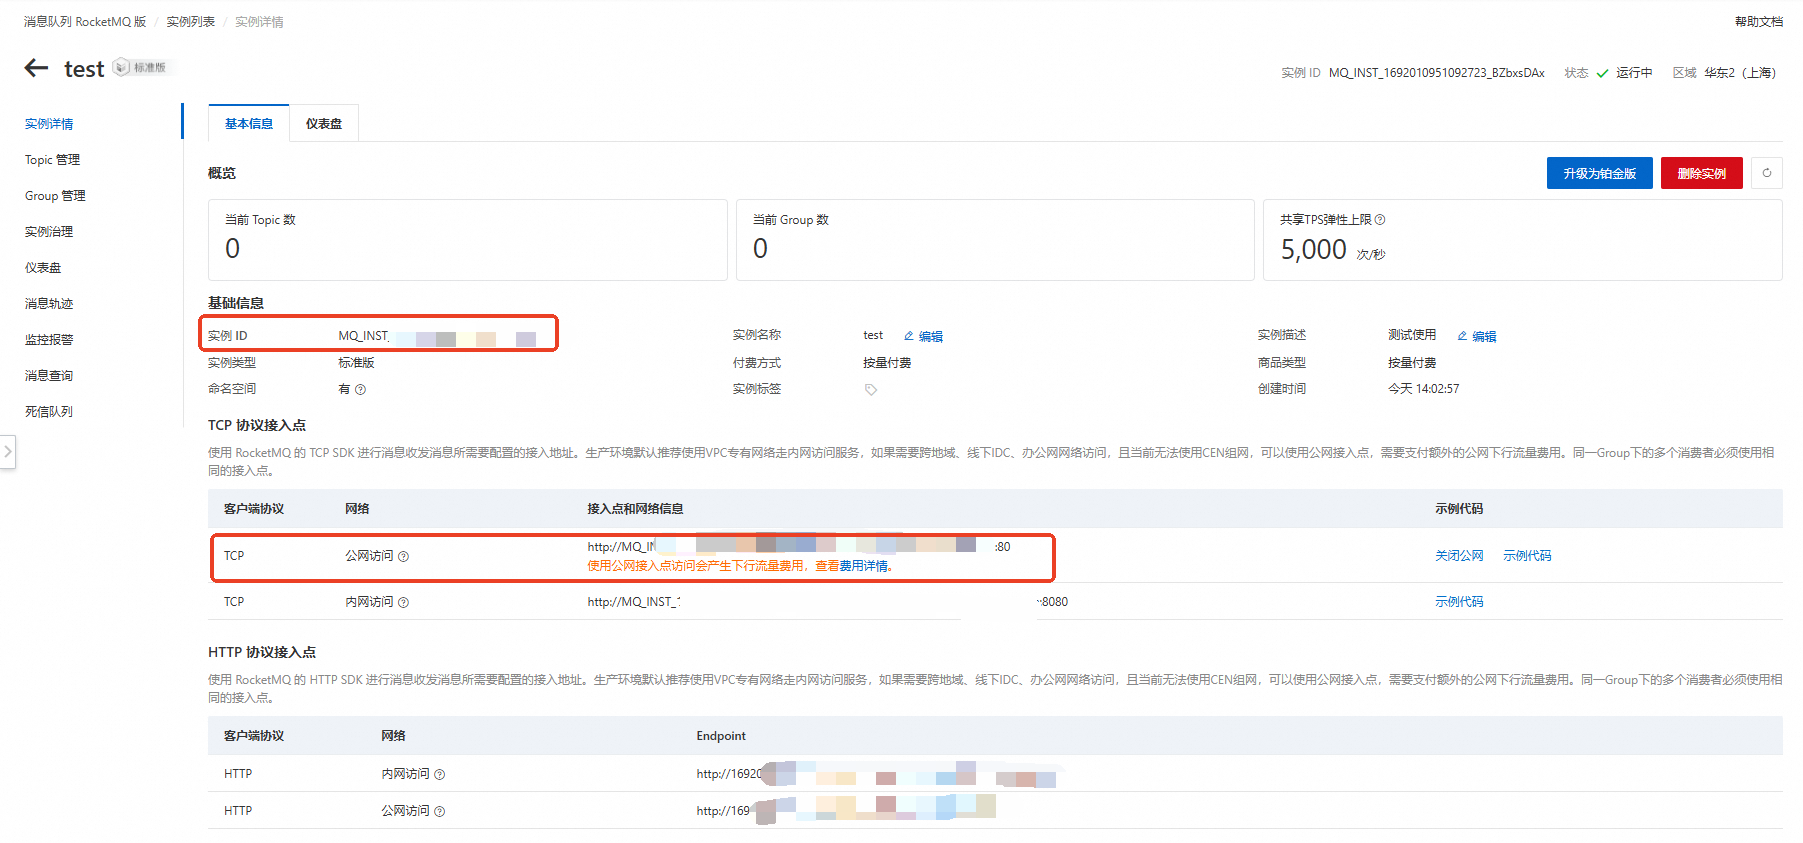Click the red 删除实例 button
This screenshot has height=843, width=1803.
click(1702, 173)
